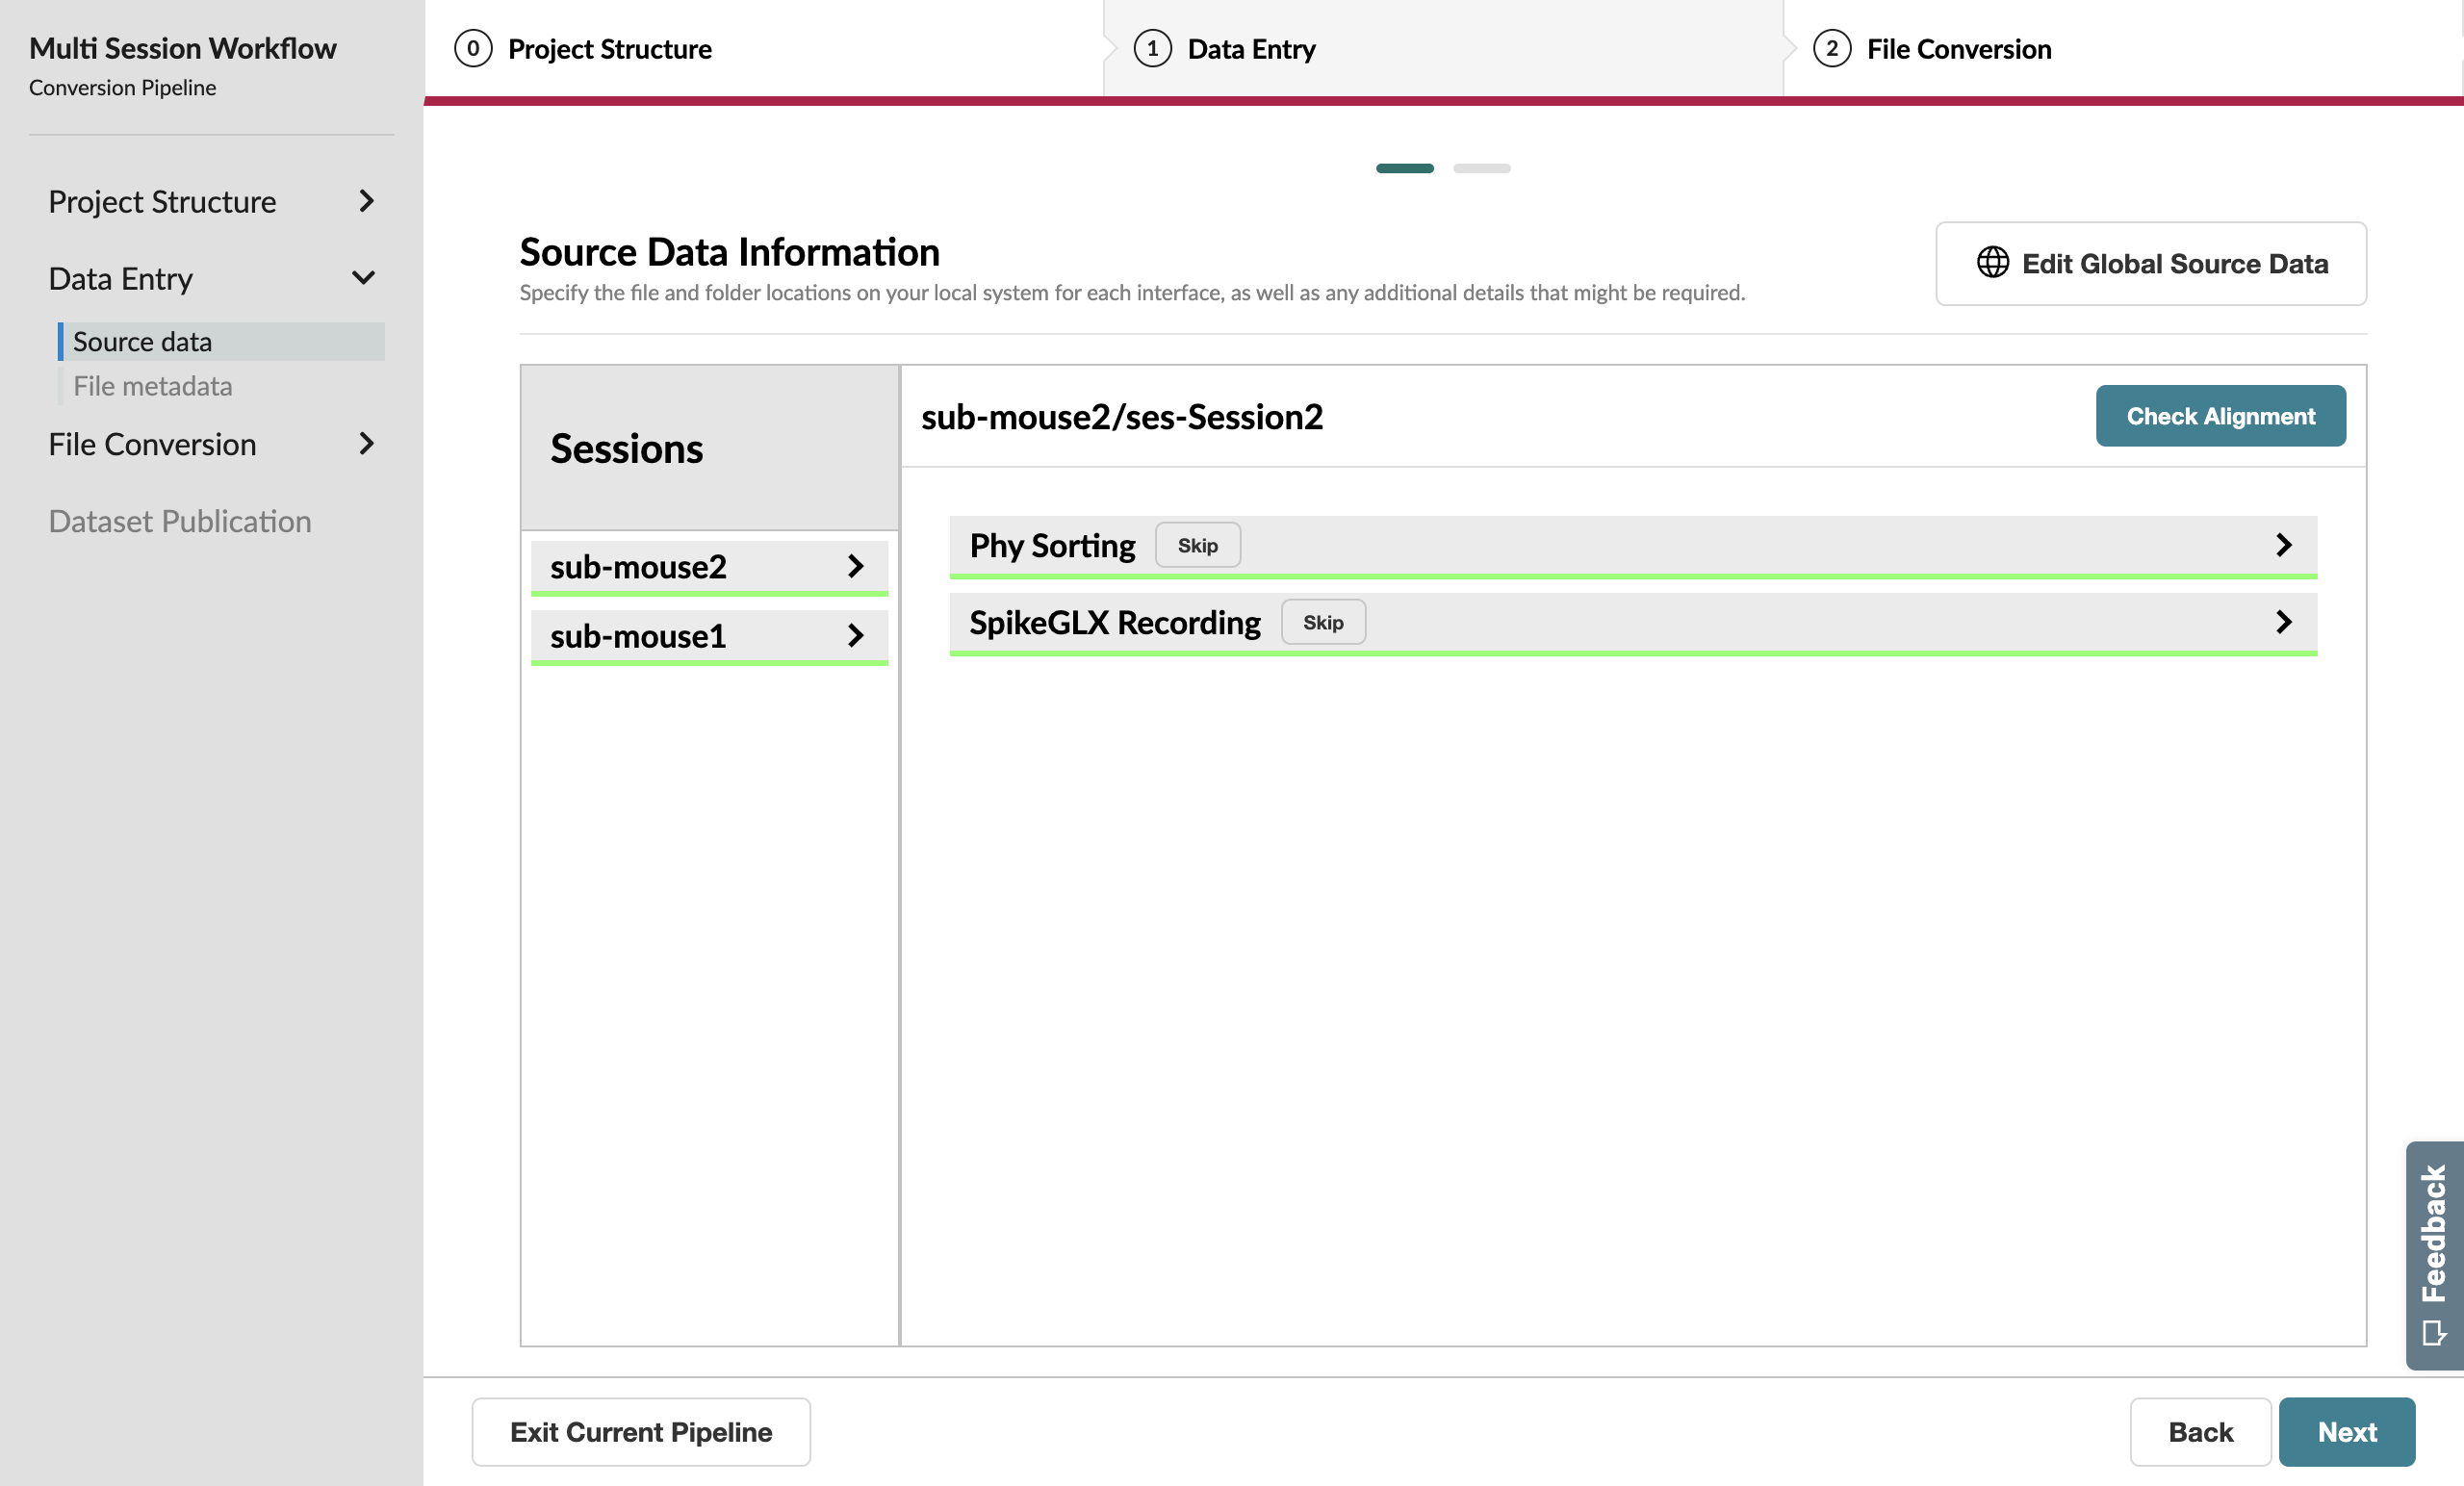Viewport: 2464px width, 1486px height.
Task: Click the Feedback tab icon at its bottom
Action: click(2434, 1333)
